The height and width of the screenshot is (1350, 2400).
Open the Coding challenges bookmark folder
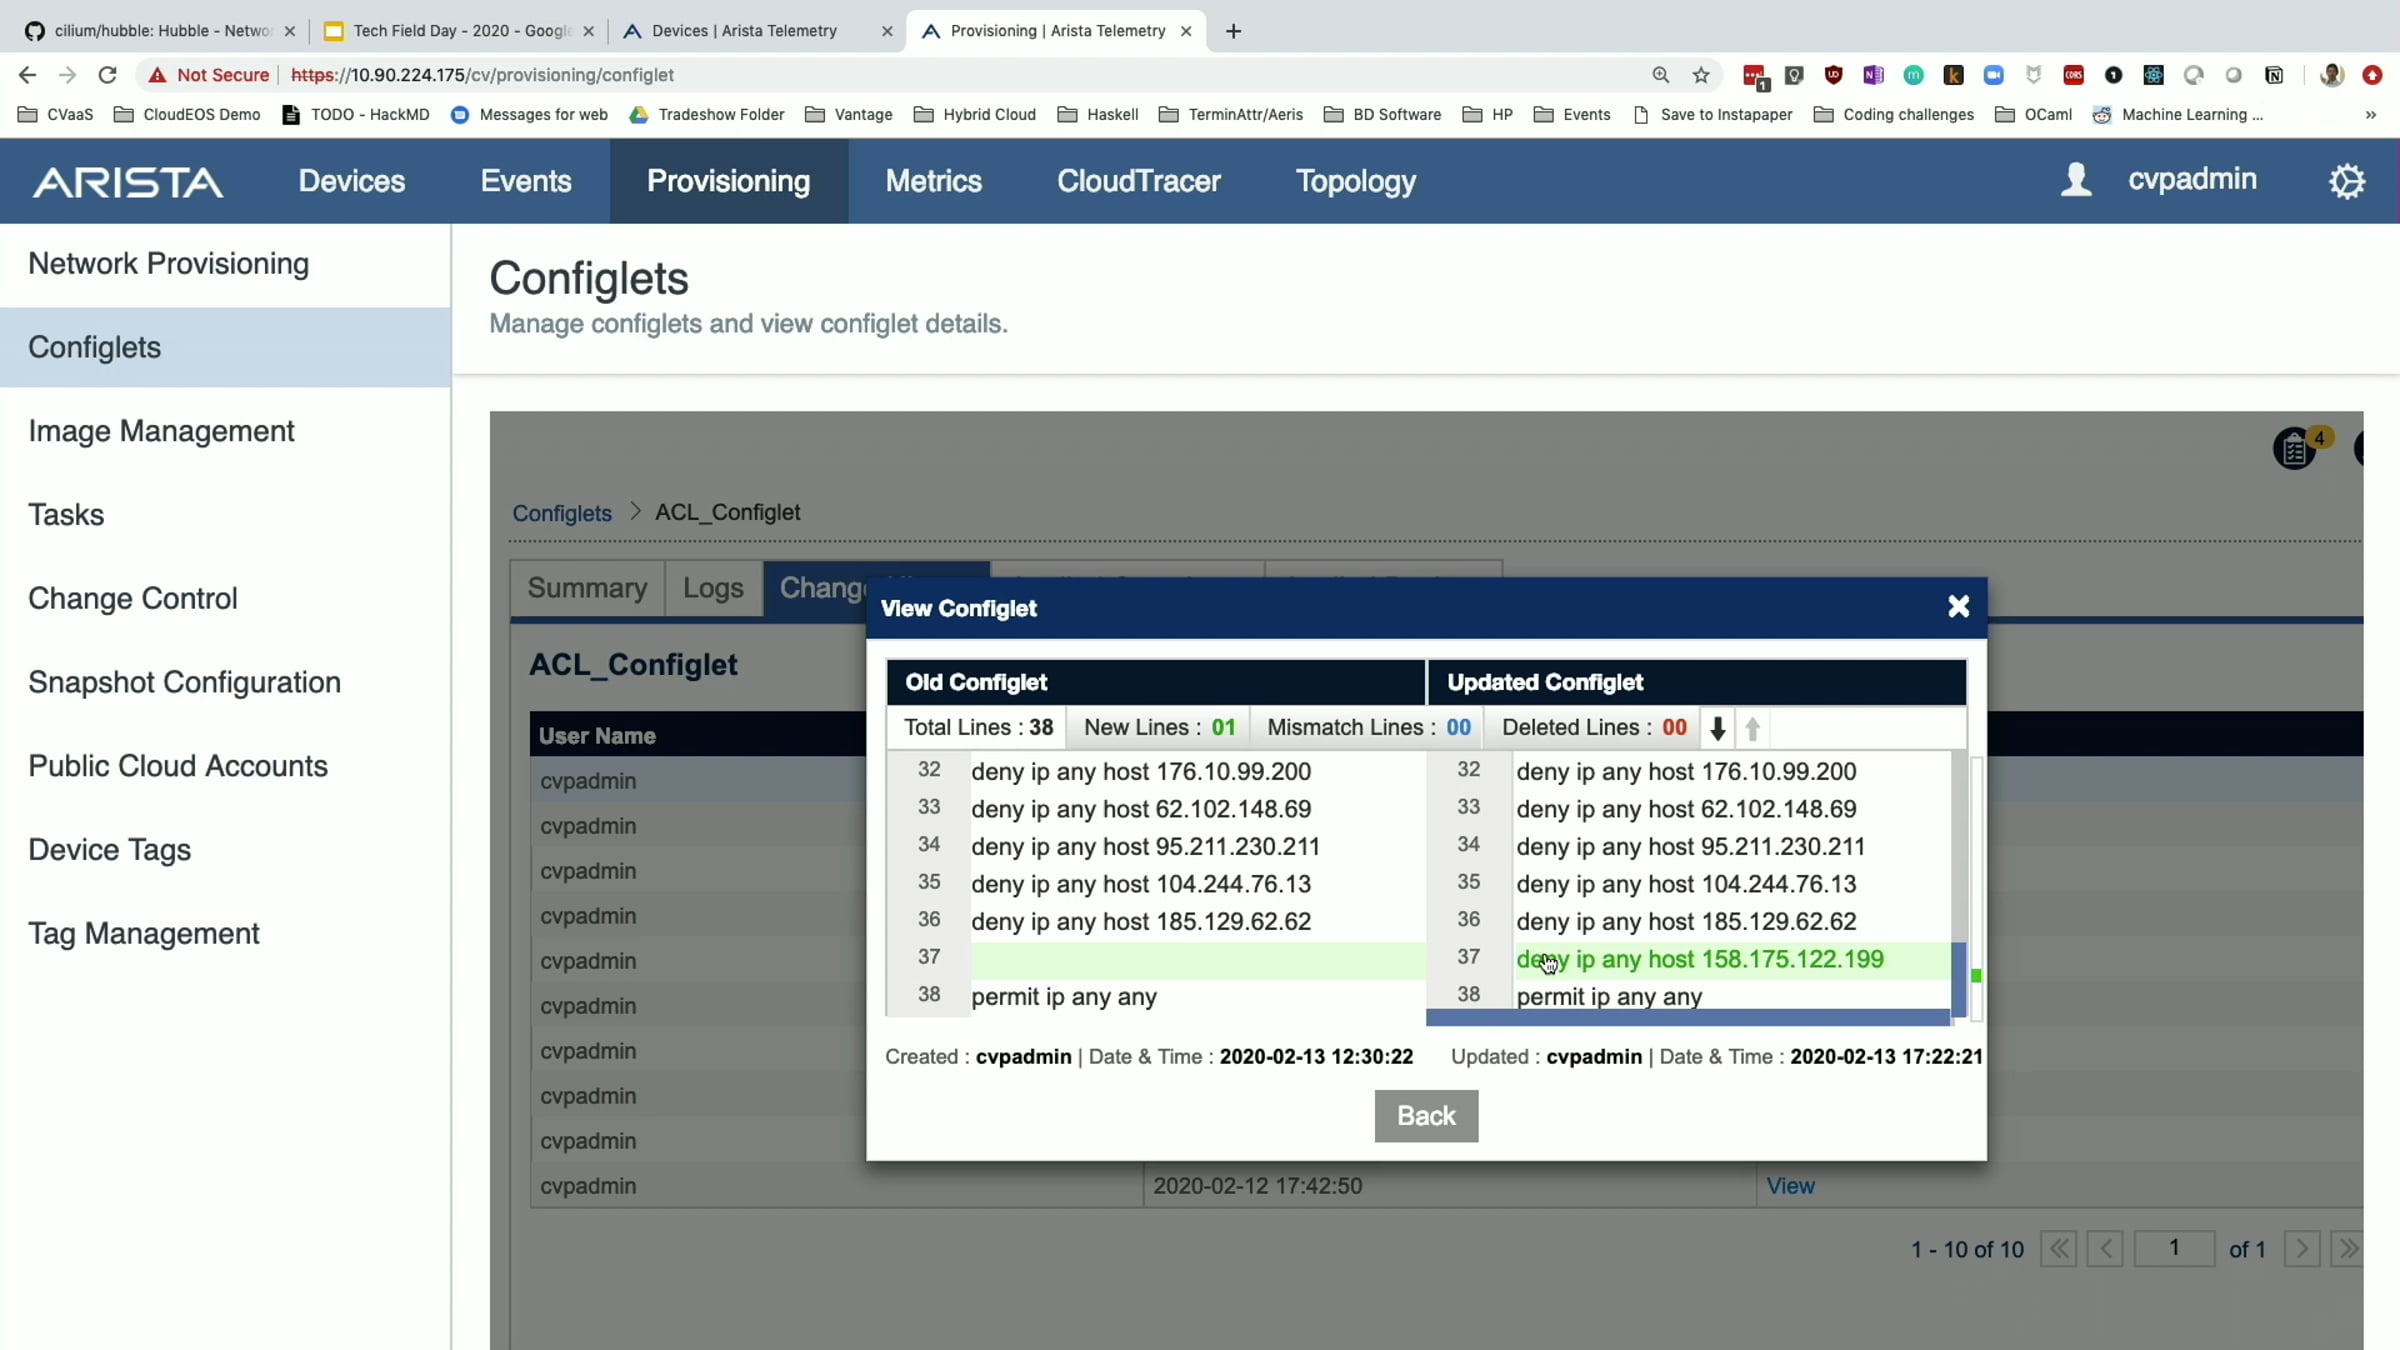pyautogui.click(x=1894, y=115)
